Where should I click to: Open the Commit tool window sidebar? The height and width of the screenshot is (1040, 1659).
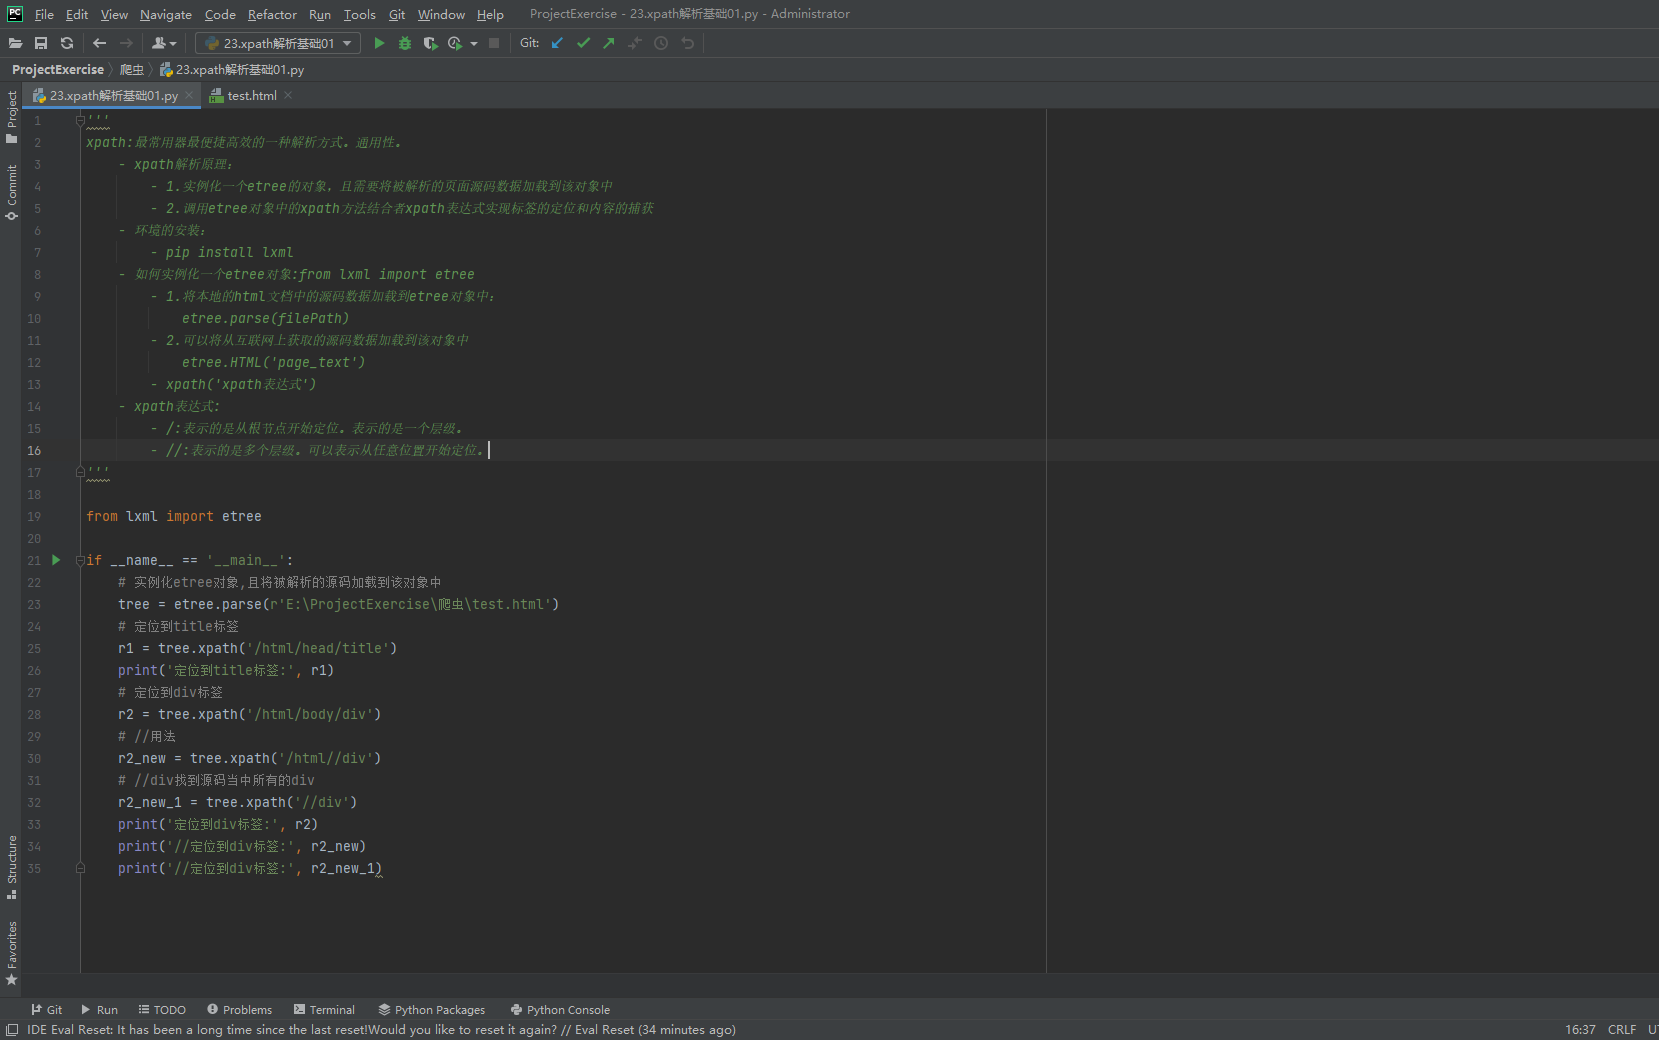(x=12, y=192)
